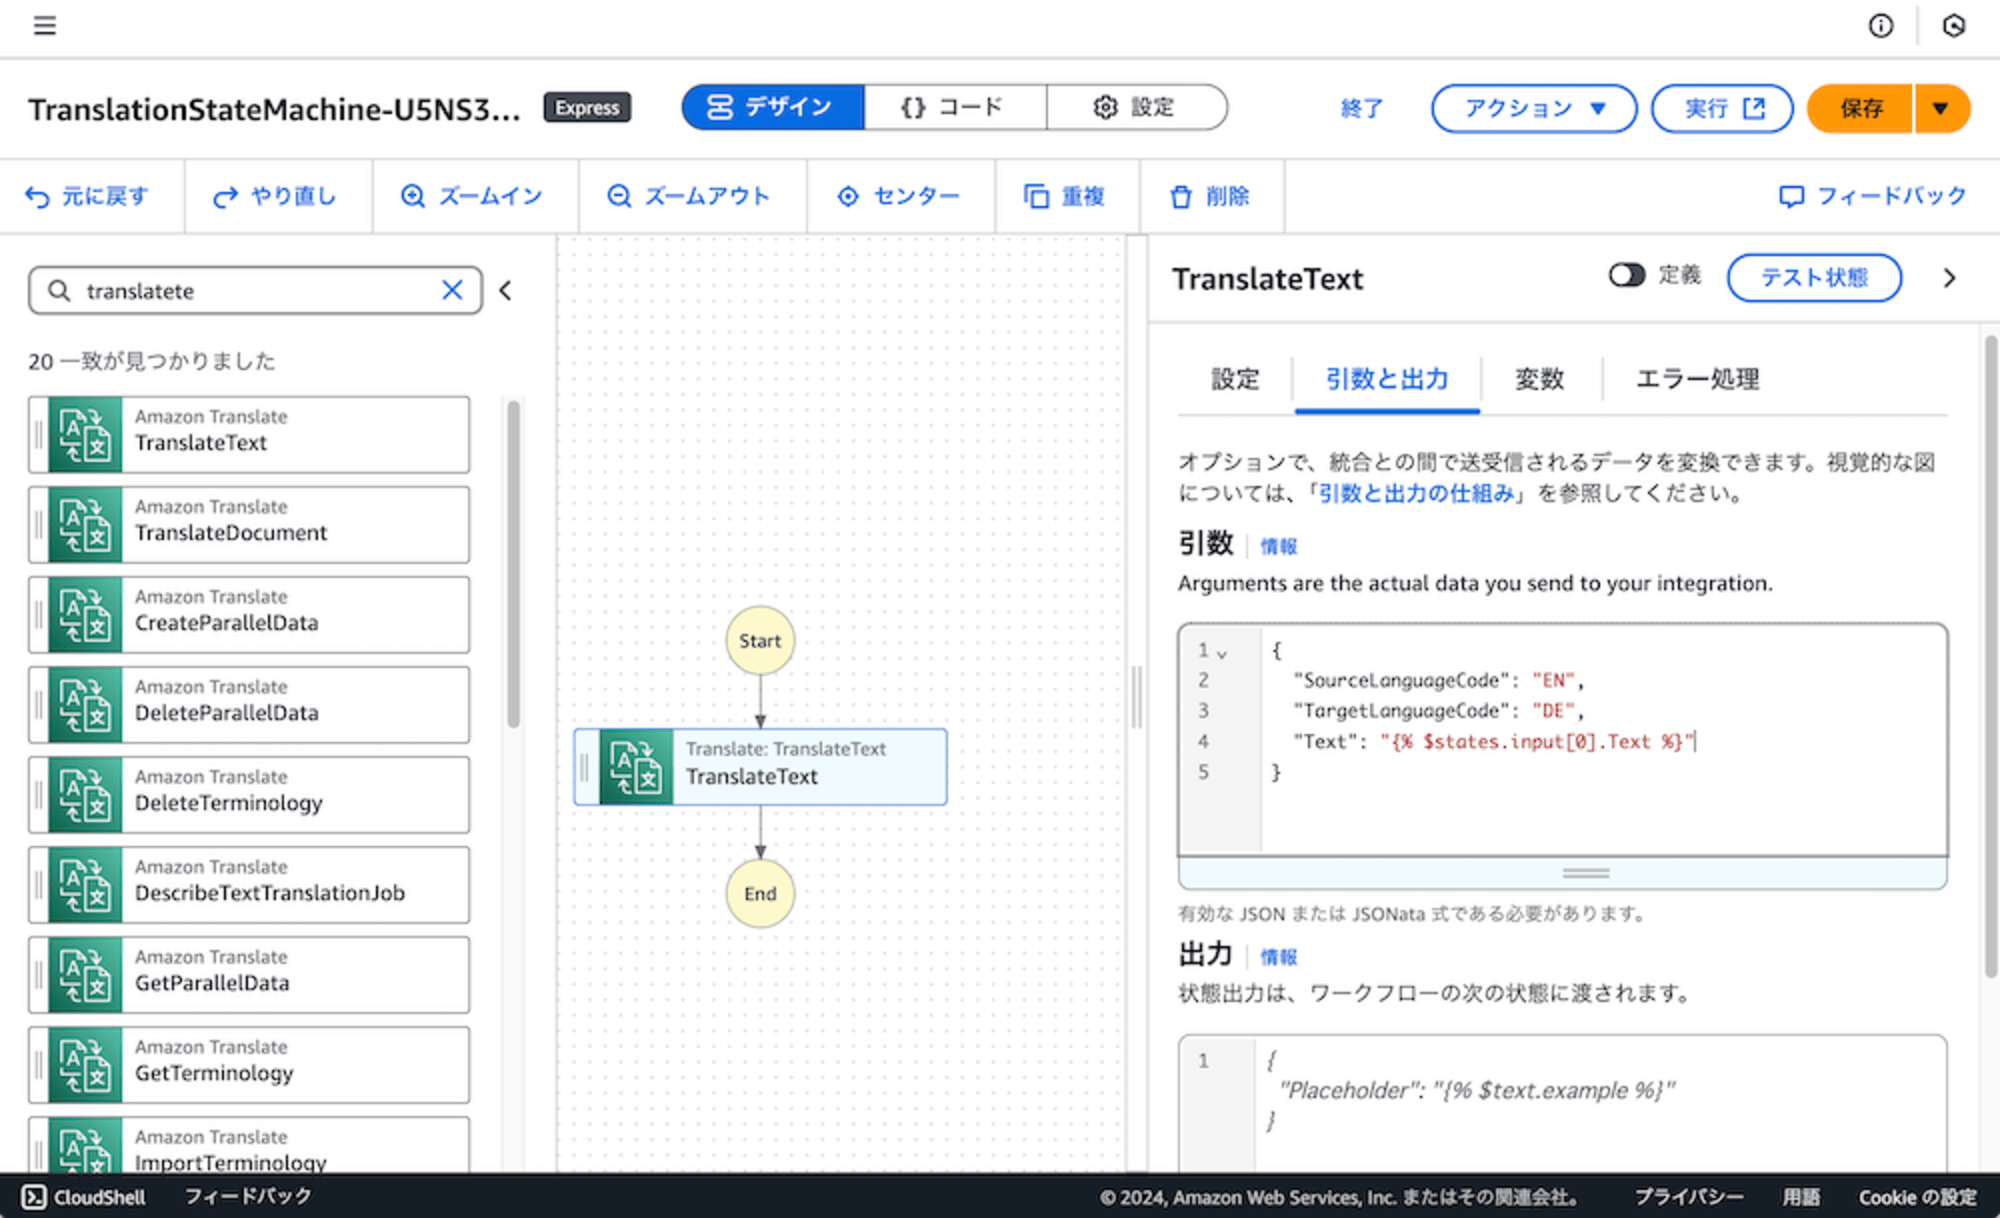The width and height of the screenshot is (2000, 1218).
Task: Select GetParallelData action icon
Action: (x=85, y=975)
